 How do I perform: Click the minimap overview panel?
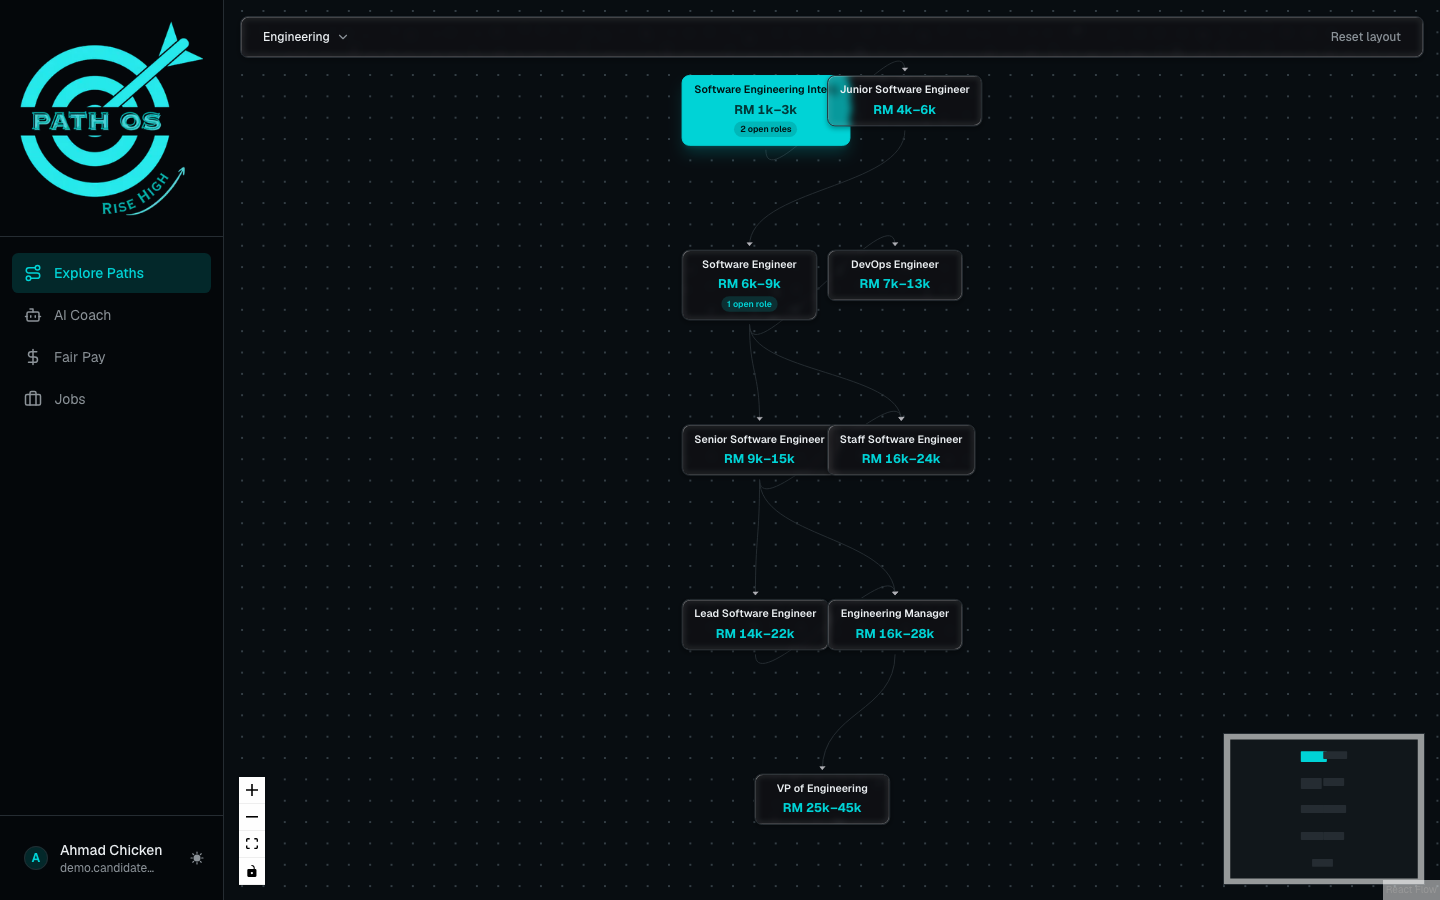(1324, 809)
